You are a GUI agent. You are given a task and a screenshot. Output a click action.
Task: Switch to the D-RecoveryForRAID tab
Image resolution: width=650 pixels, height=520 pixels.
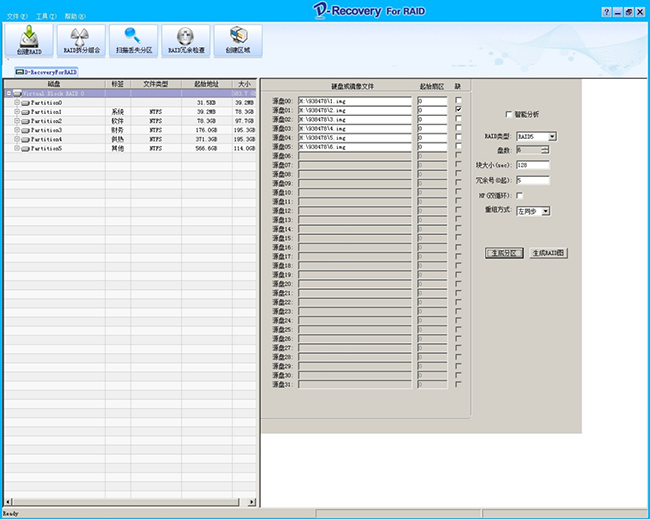(x=46, y=72)
